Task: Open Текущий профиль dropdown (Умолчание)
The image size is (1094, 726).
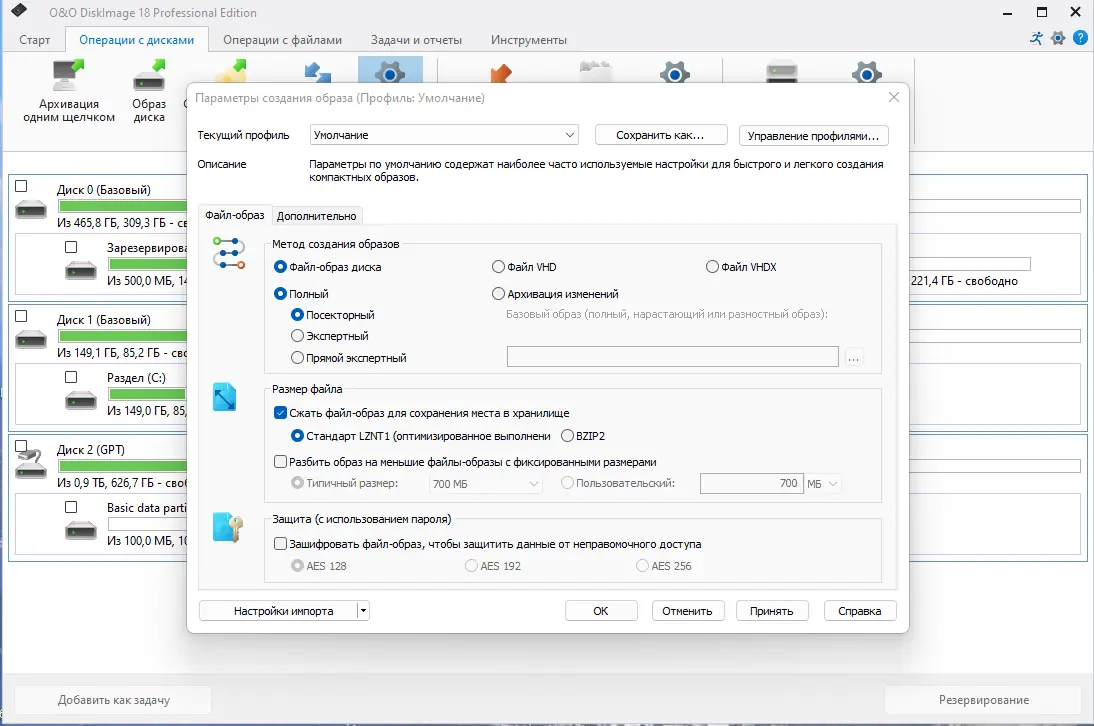Action: tap(444, 135)
